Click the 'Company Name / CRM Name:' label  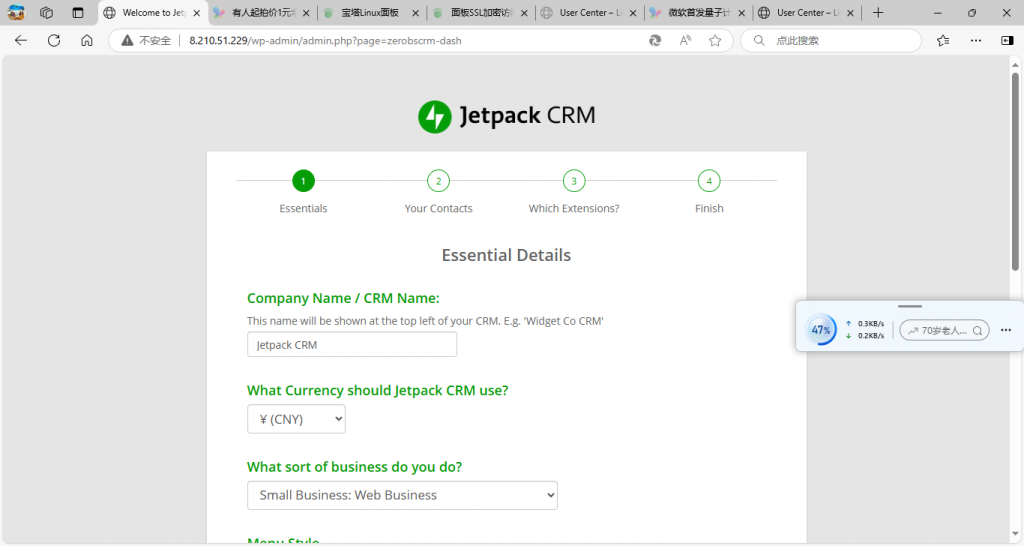[344, 298]
